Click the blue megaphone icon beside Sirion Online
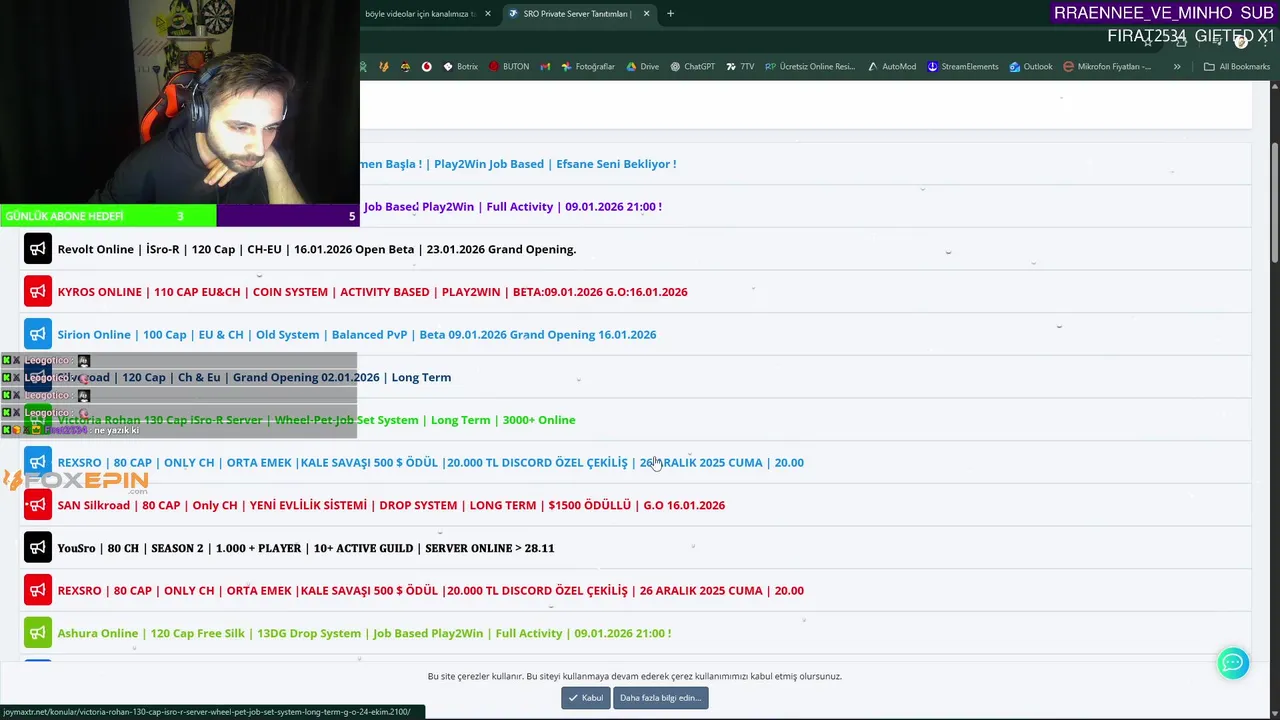This screenshot has height=720, width=1280. (37, 335)
